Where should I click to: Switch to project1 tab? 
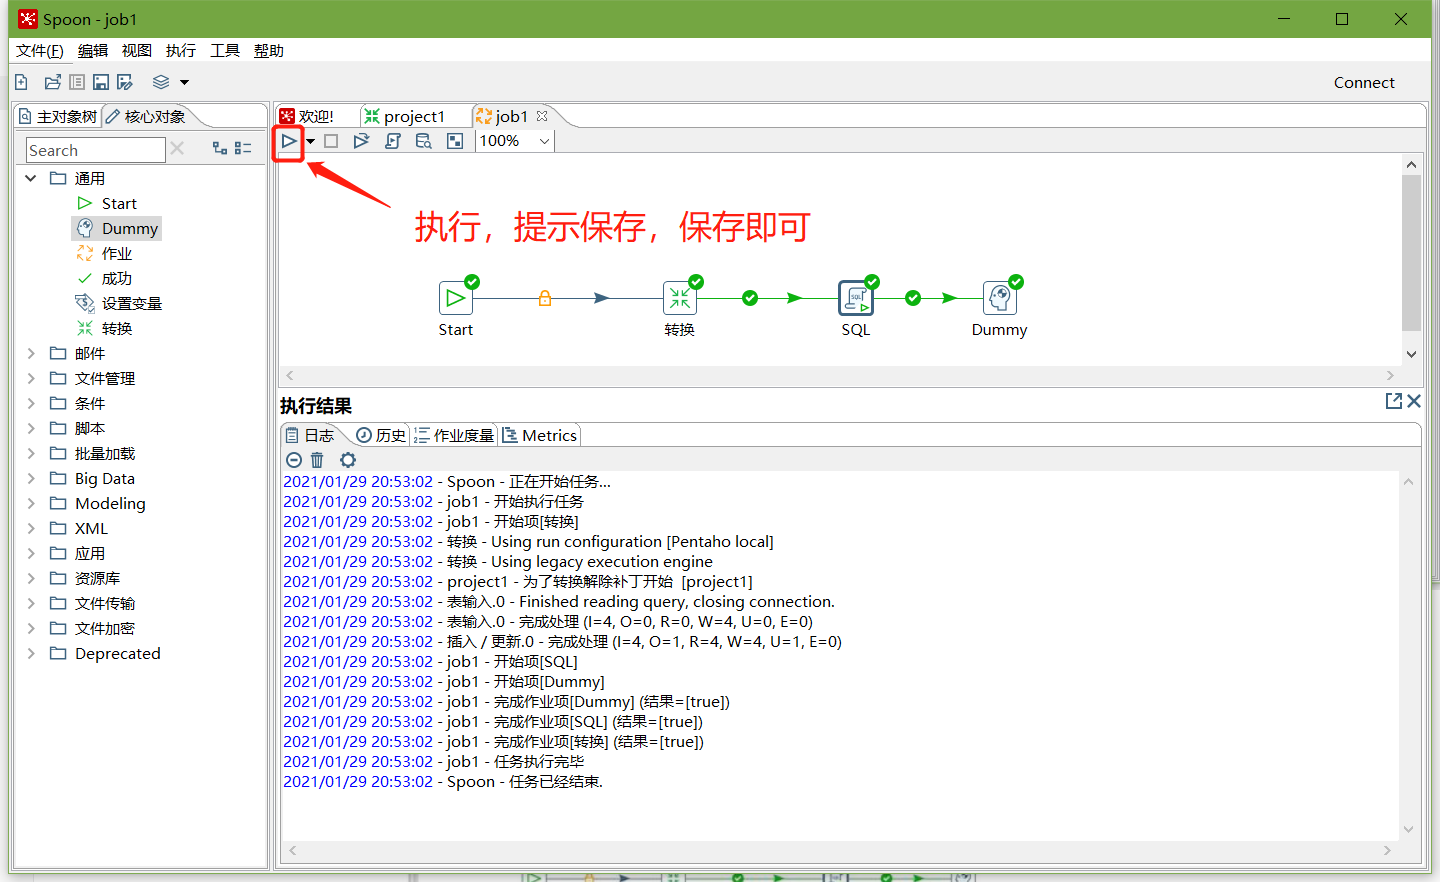(406, 117)
